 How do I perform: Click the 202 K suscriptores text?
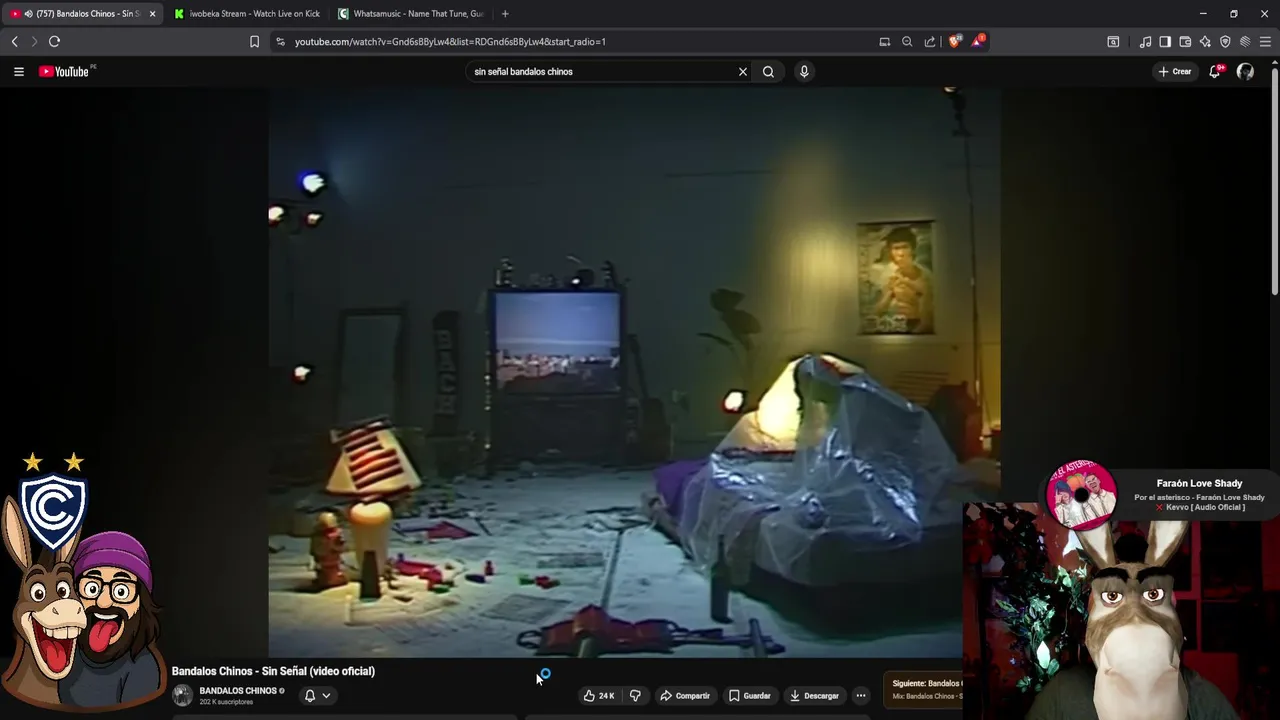coord(226,702)
